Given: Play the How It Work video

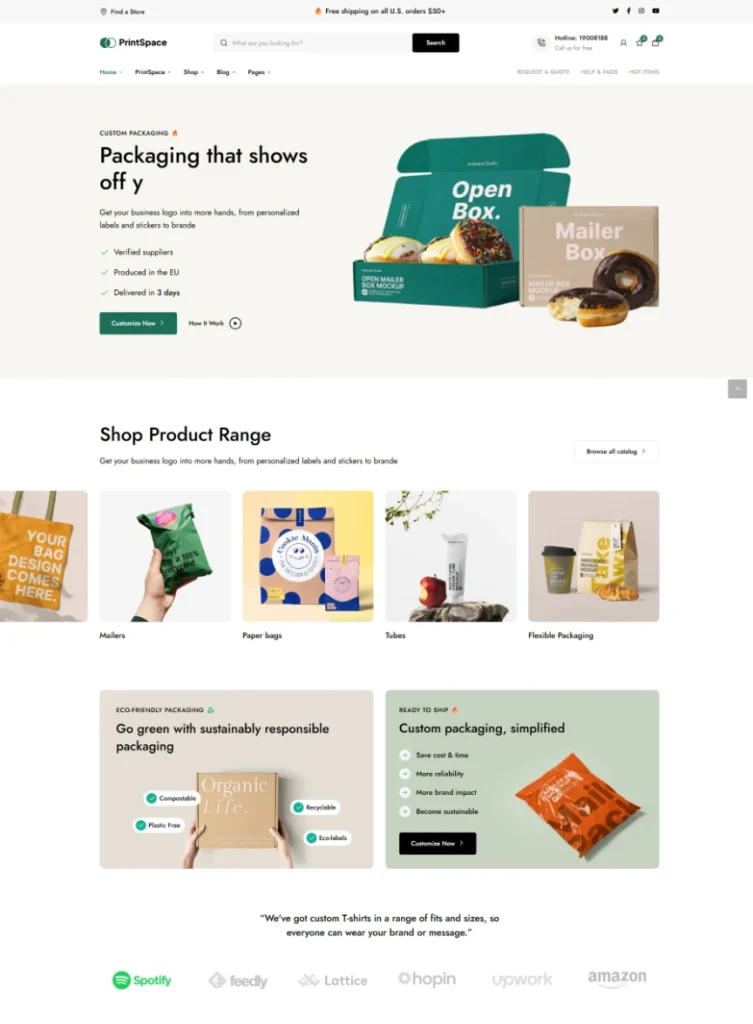Looking at the screenshot, I should tap(235, 323).
